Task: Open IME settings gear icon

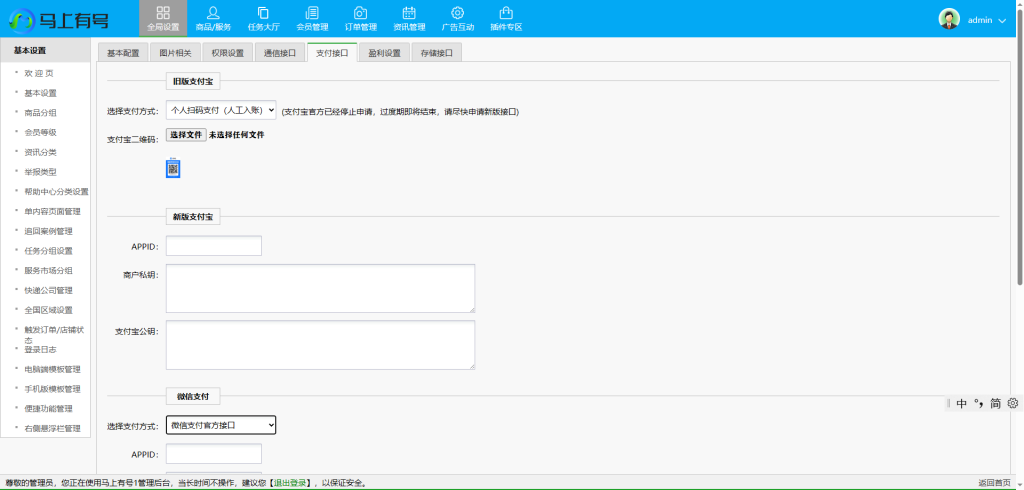Action: 1012,403
